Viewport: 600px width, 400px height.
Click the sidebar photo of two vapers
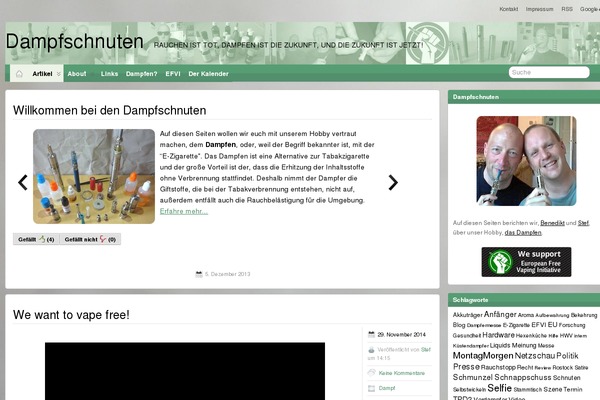(x=526, y=161)
